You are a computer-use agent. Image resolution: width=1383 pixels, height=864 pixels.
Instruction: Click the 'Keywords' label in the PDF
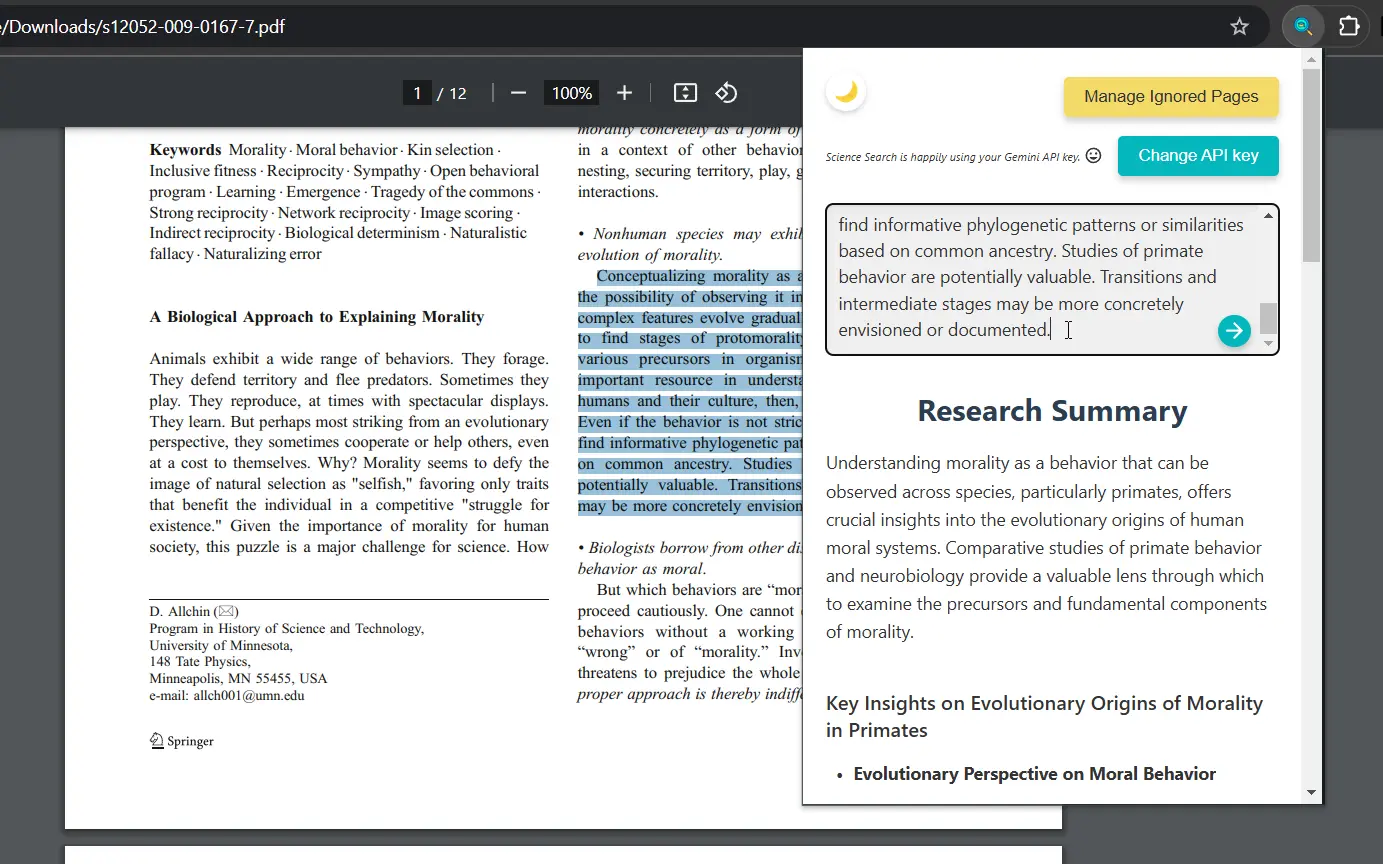(x=185, y=150)
